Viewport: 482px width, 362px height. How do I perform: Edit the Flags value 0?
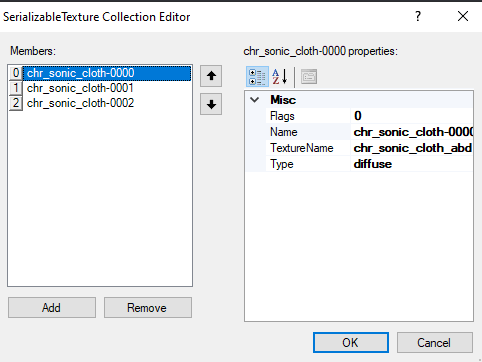click(x=412, y=116)
